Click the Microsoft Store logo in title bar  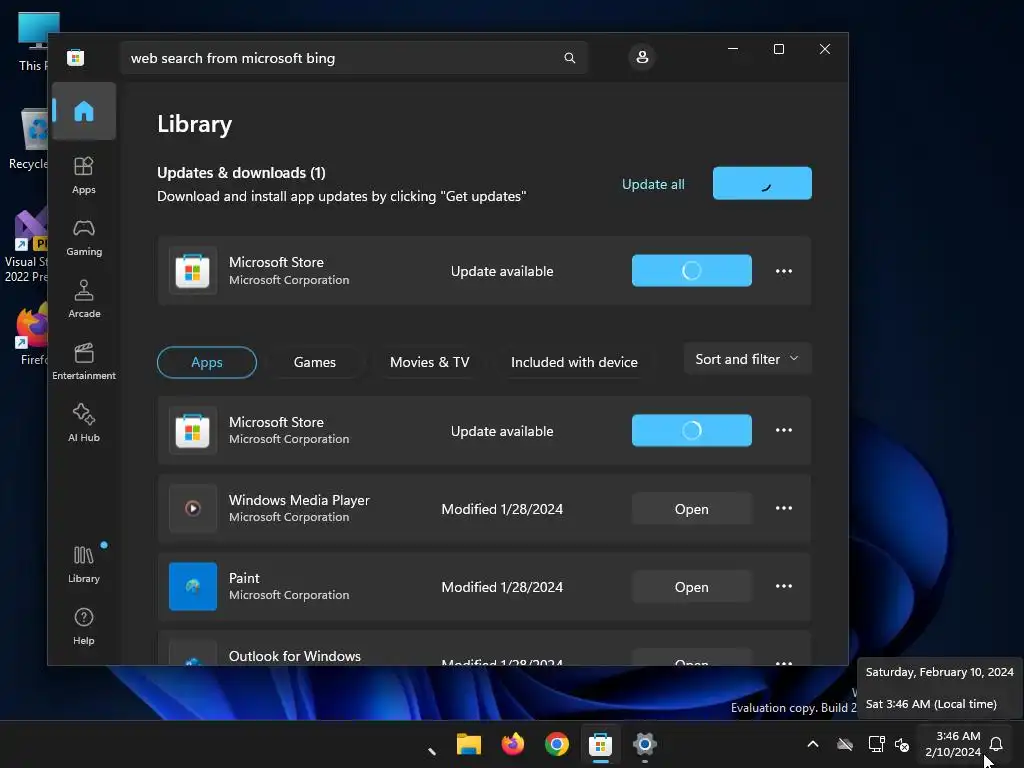76,57
